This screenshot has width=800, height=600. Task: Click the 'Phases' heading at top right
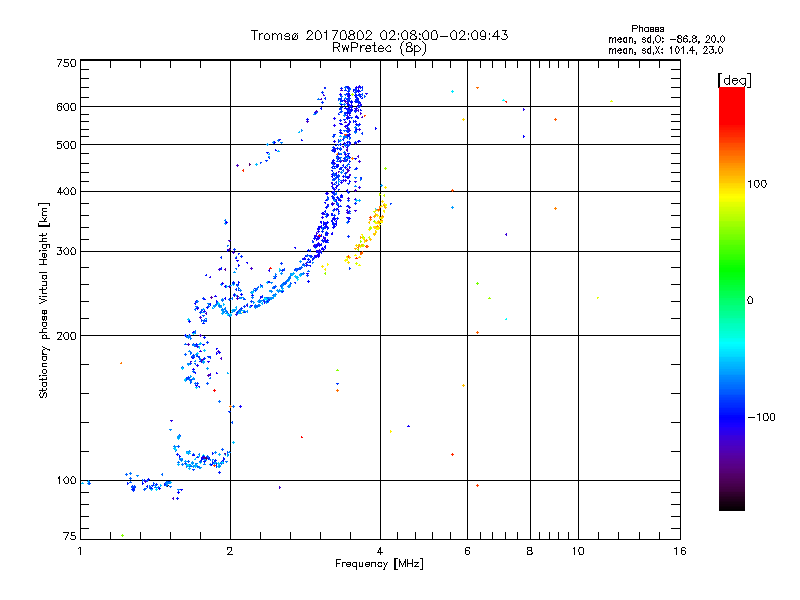[647, 29]
